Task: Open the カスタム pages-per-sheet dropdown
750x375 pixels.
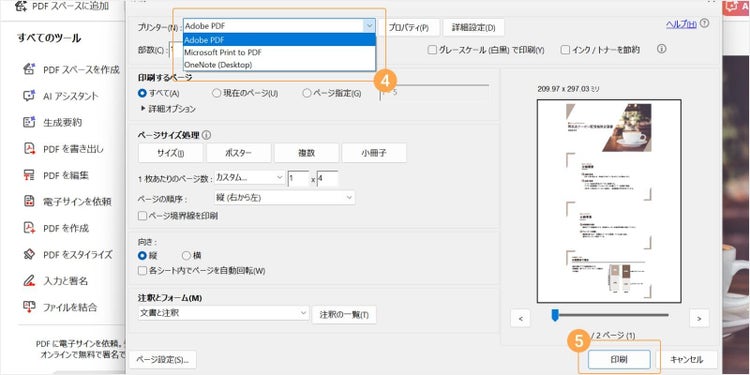Action: tap(250, 177)
